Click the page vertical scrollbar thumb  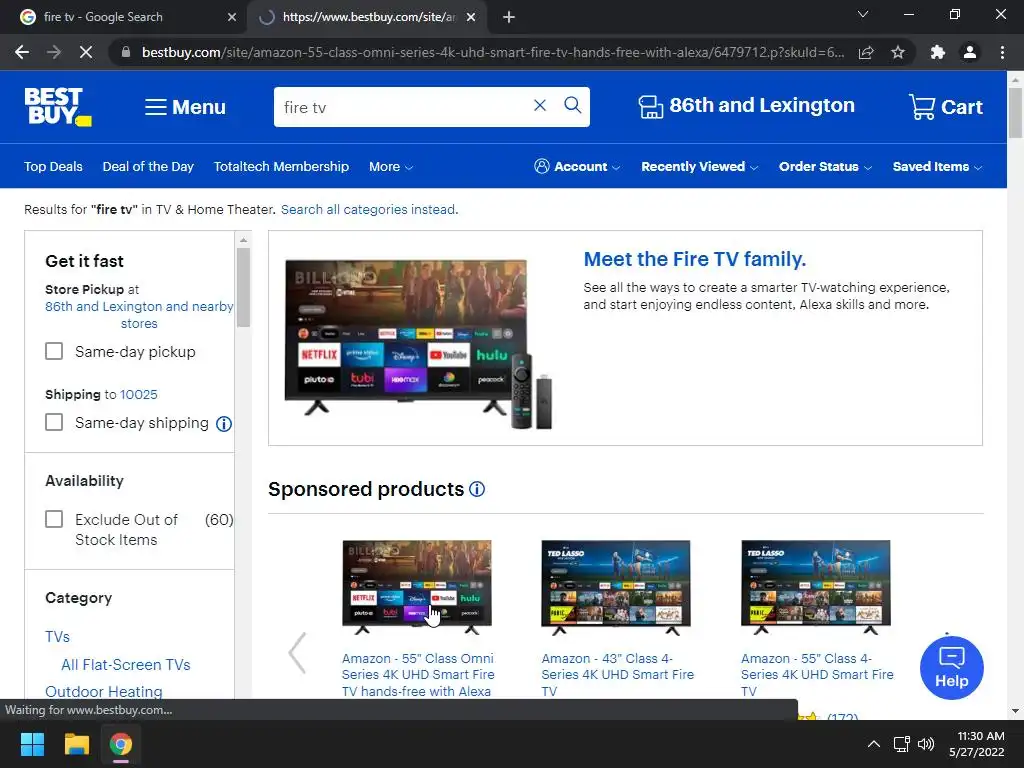[x=1015, y=112]
